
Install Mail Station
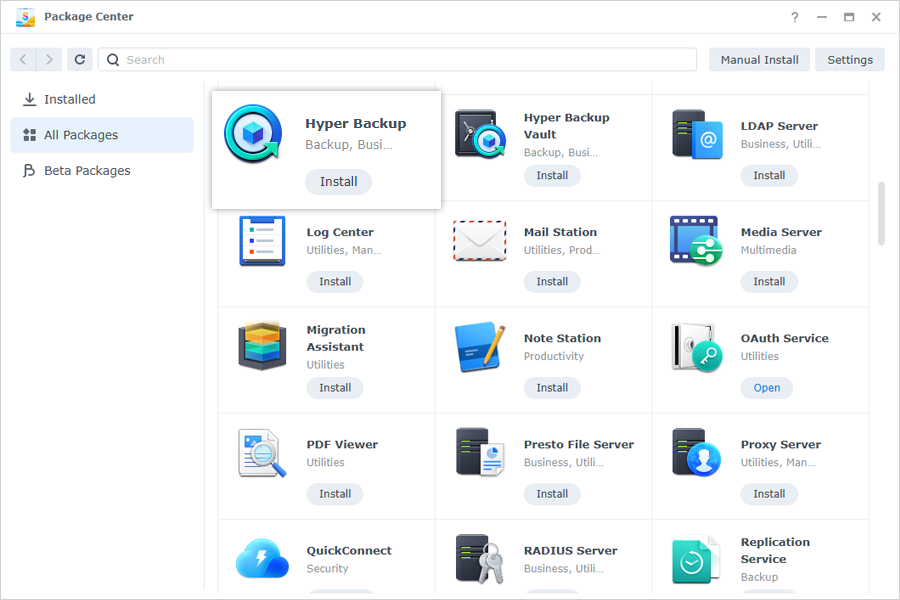click(x=552, y=282)
